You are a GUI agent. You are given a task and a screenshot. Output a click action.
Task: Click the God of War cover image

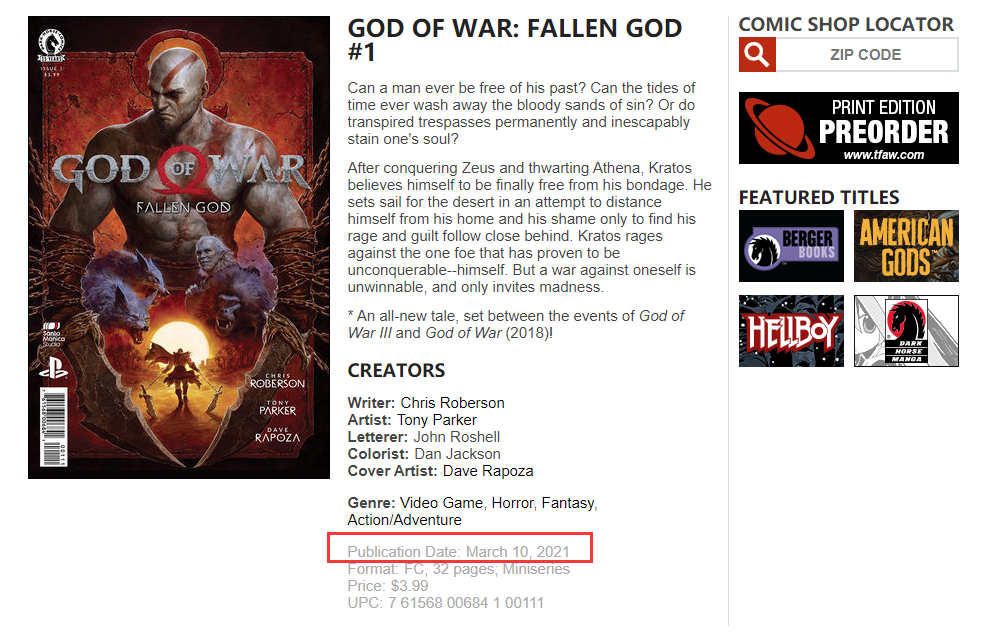179,248
